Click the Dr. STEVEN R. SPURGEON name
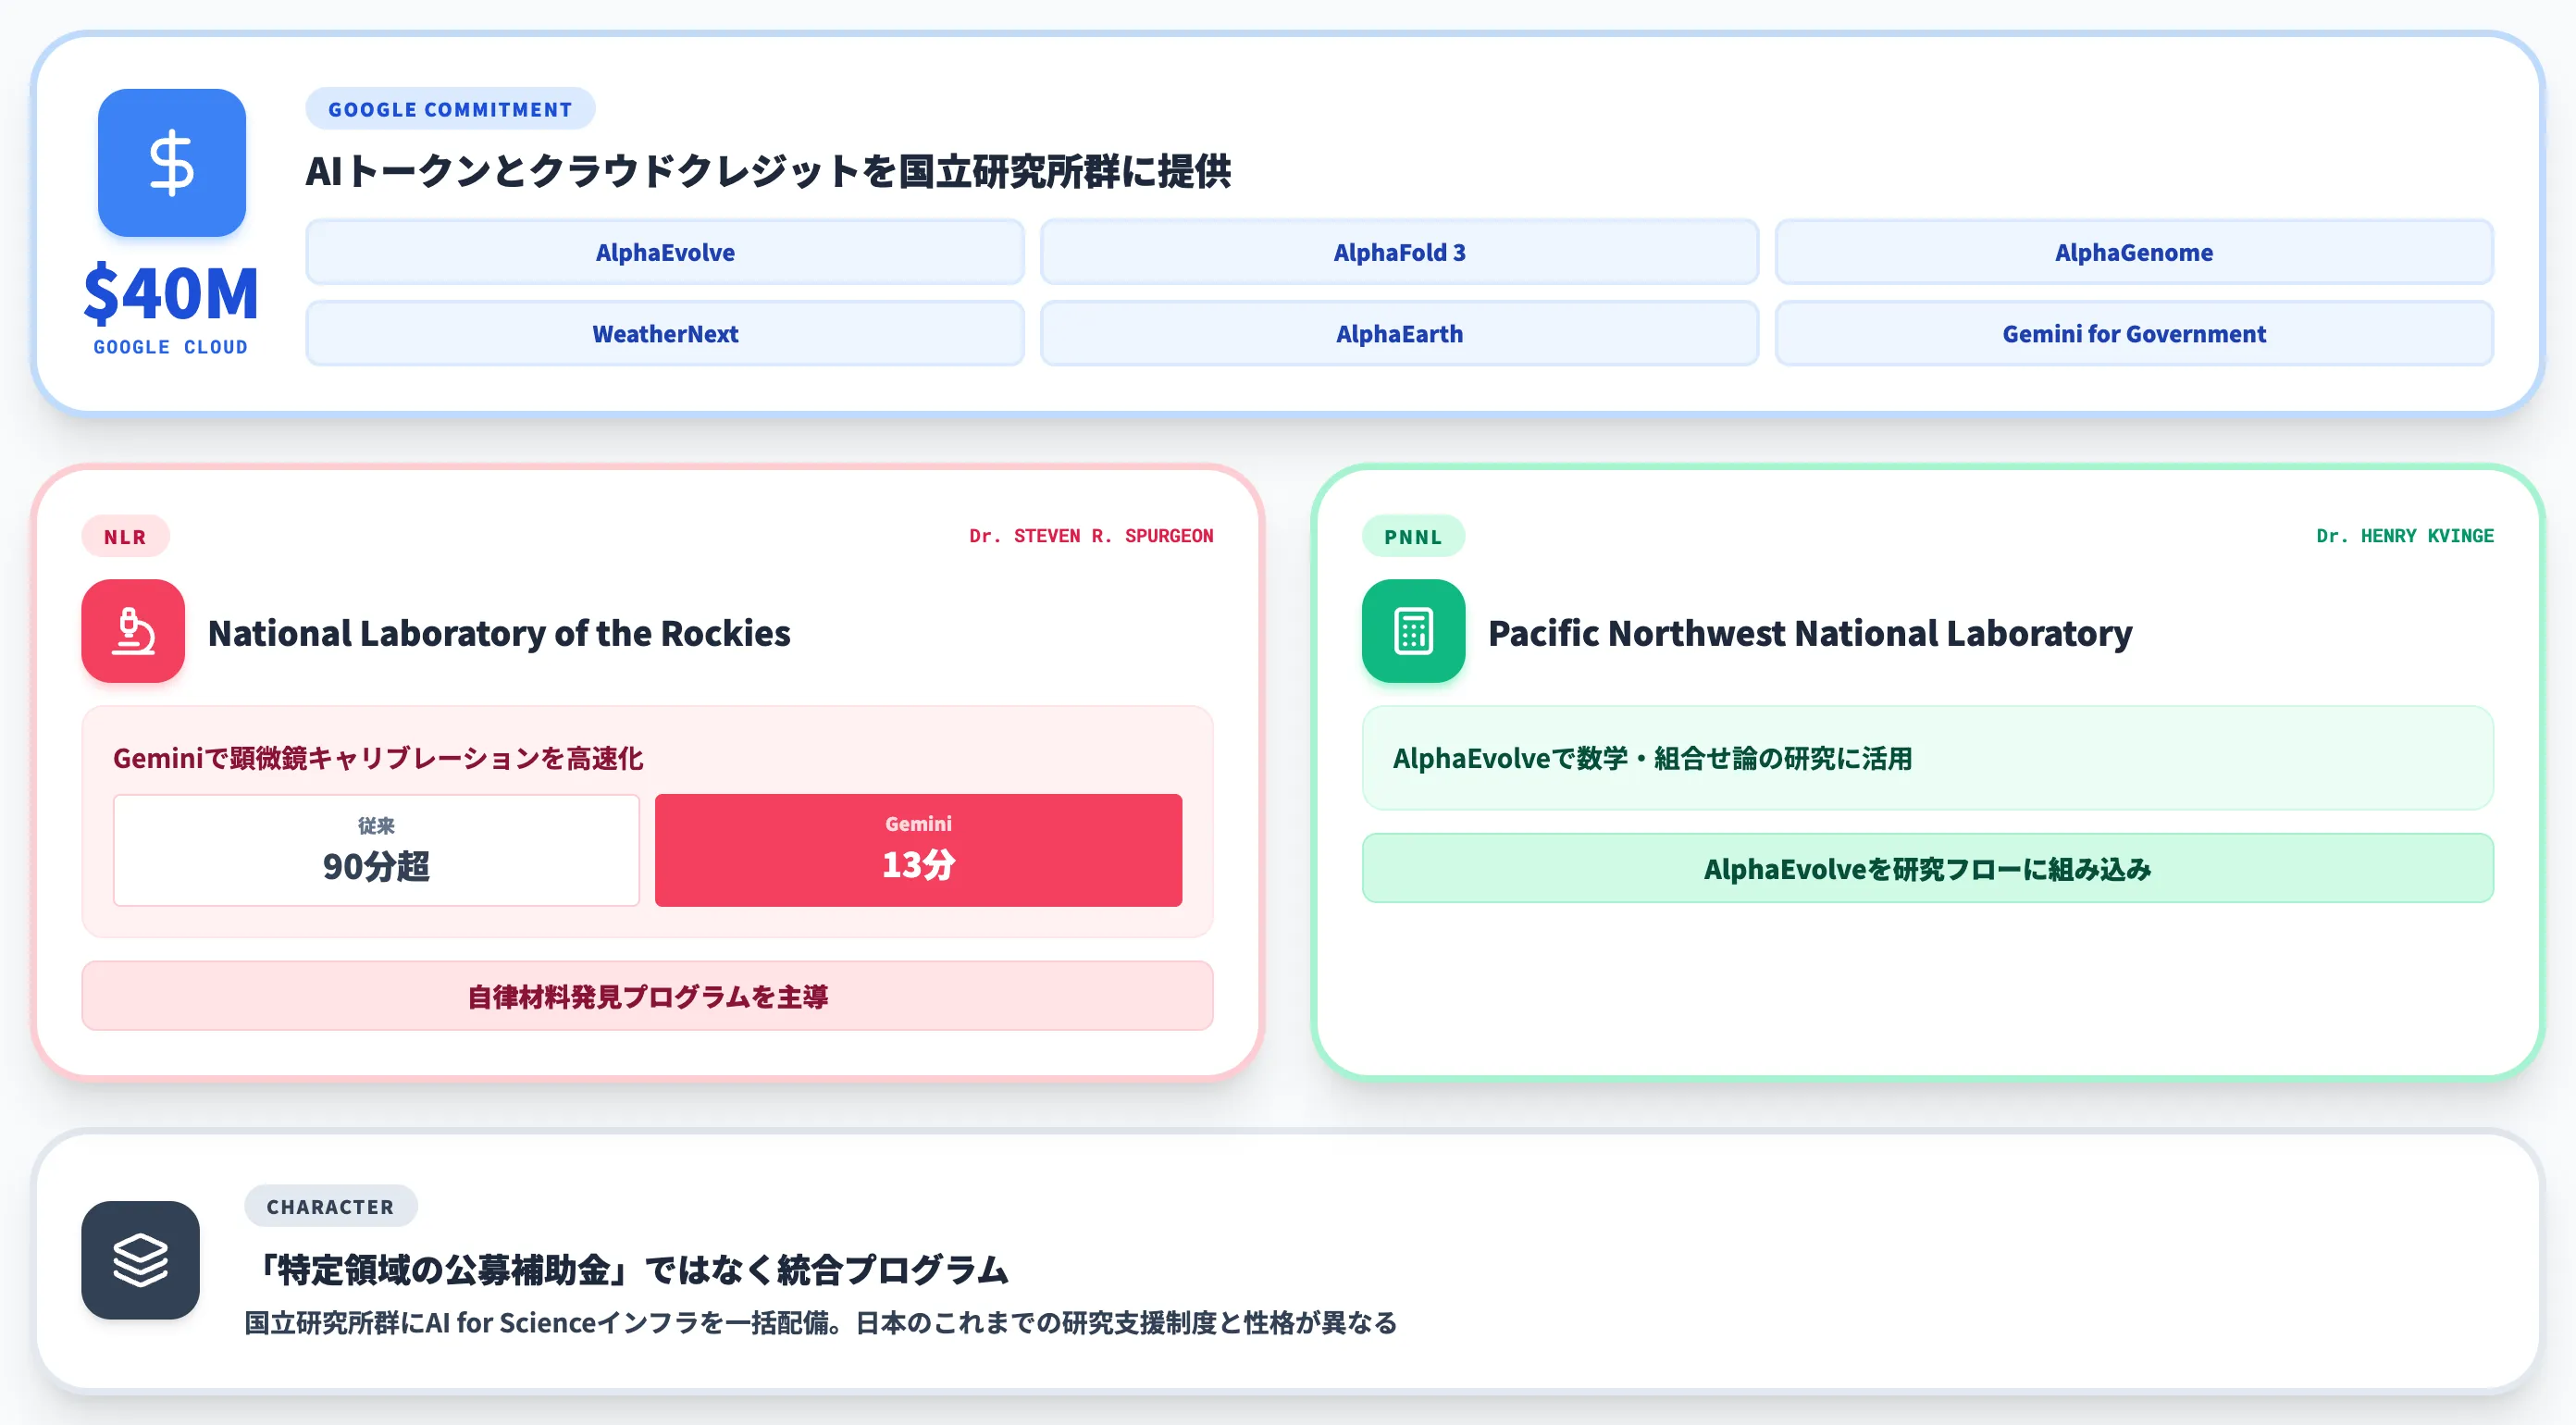The width and height of the screenshot is (2576, 1425). pos(1091,536)
